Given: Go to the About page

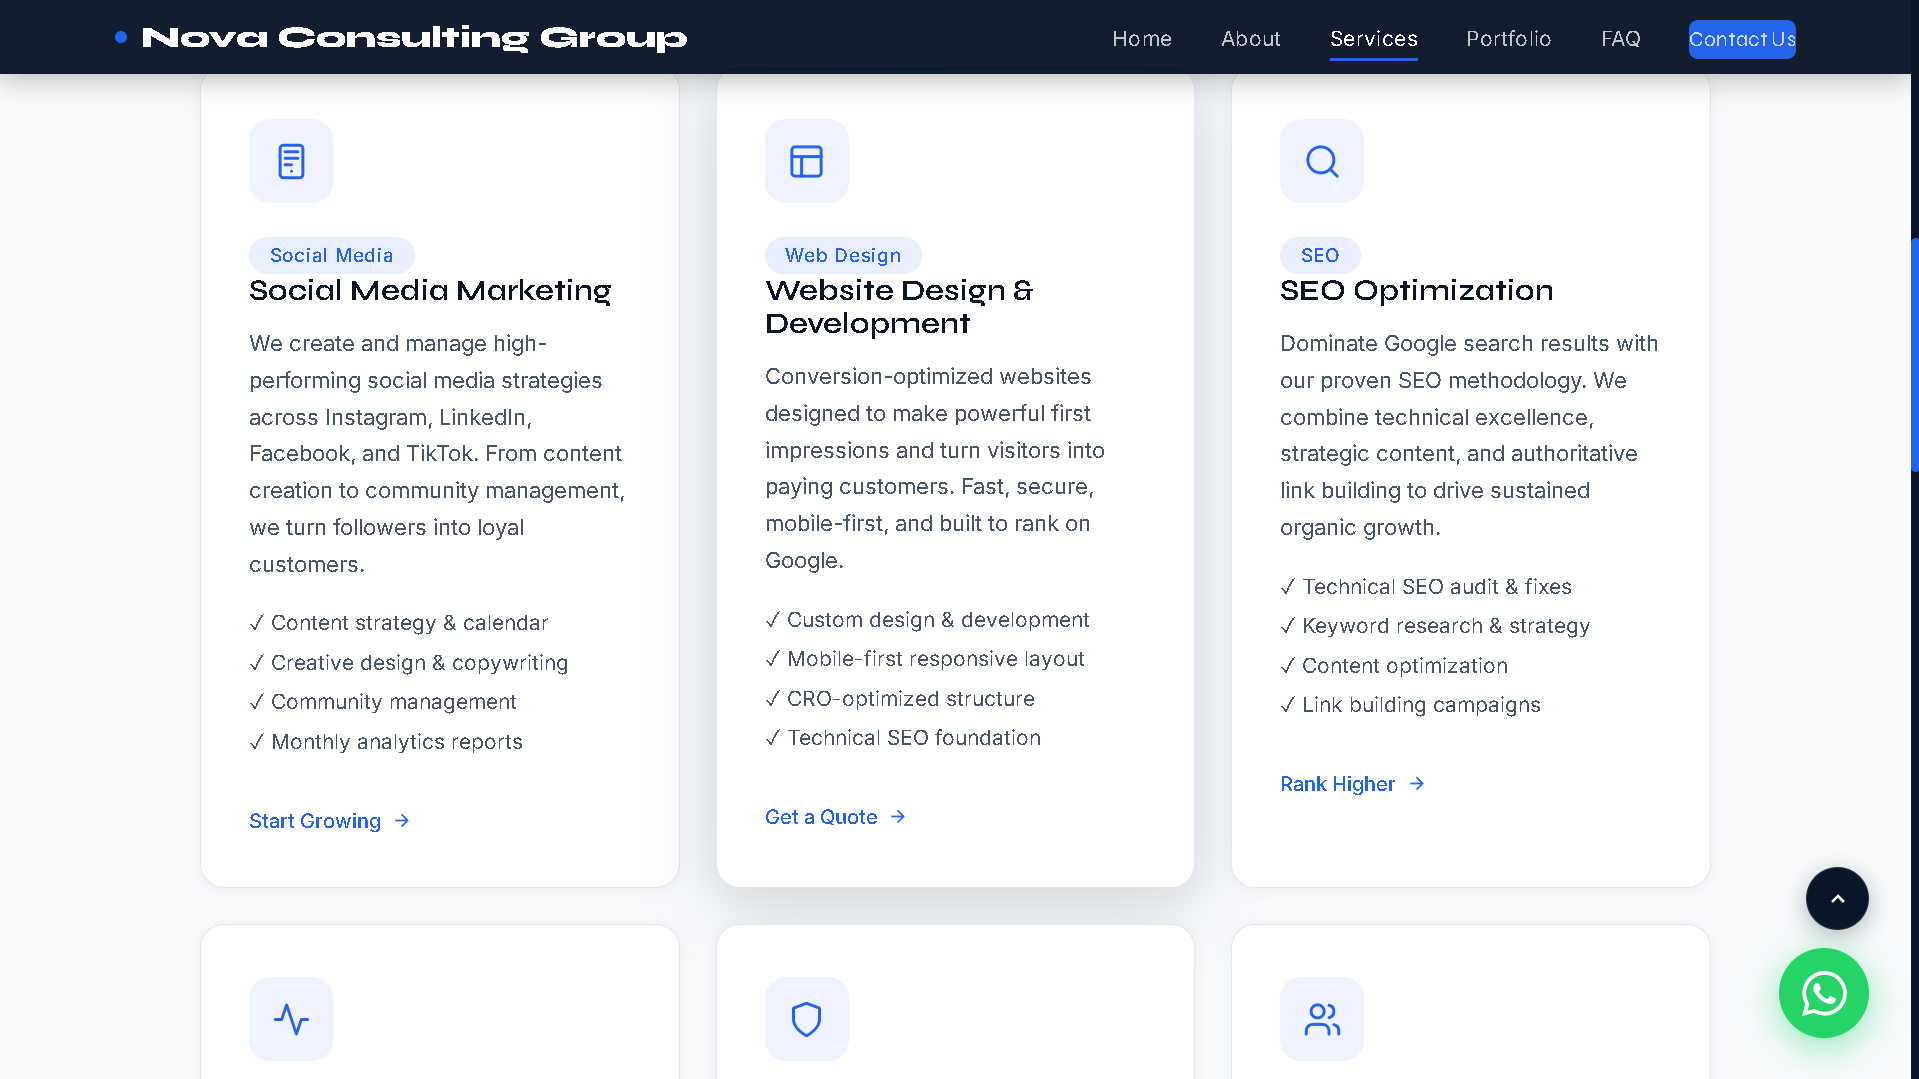Looking at the screenshot, I should click(1250, 39).
